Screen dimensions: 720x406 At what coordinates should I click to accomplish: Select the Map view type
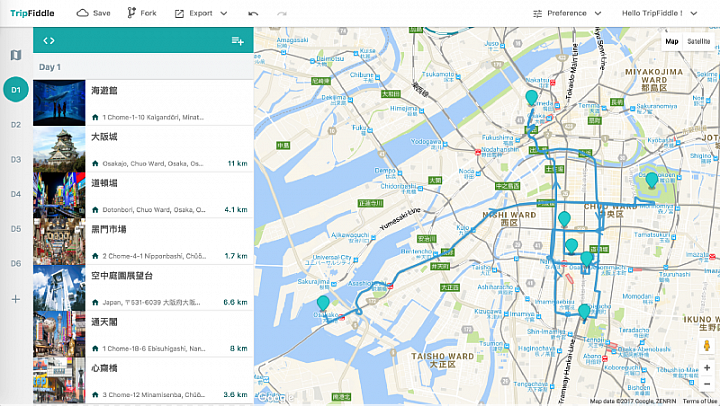click(x=672, y=41)
